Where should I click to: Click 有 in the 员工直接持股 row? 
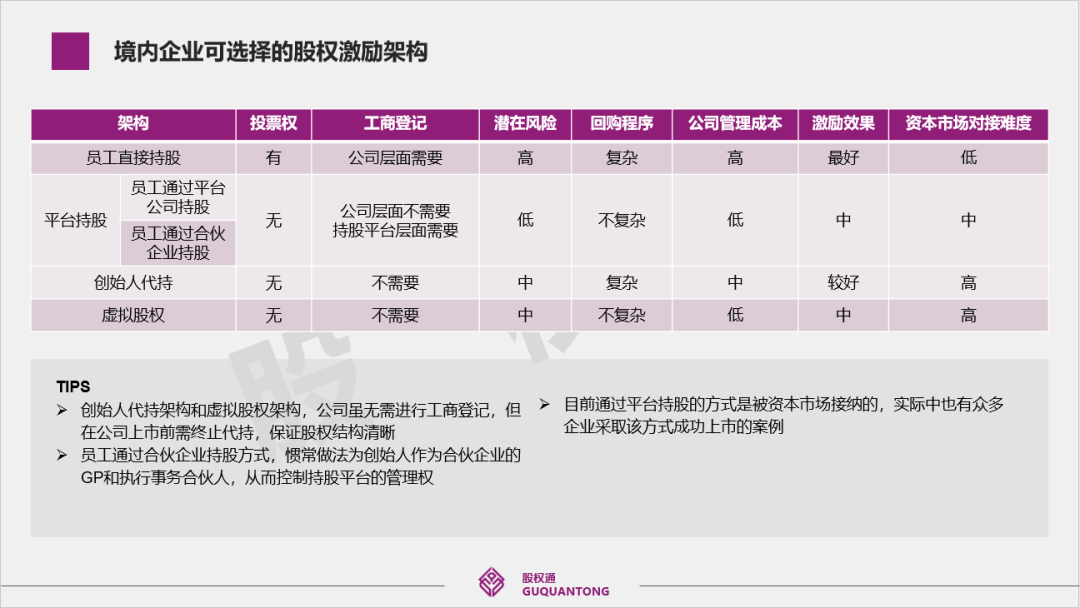click(x=273, y=158)
